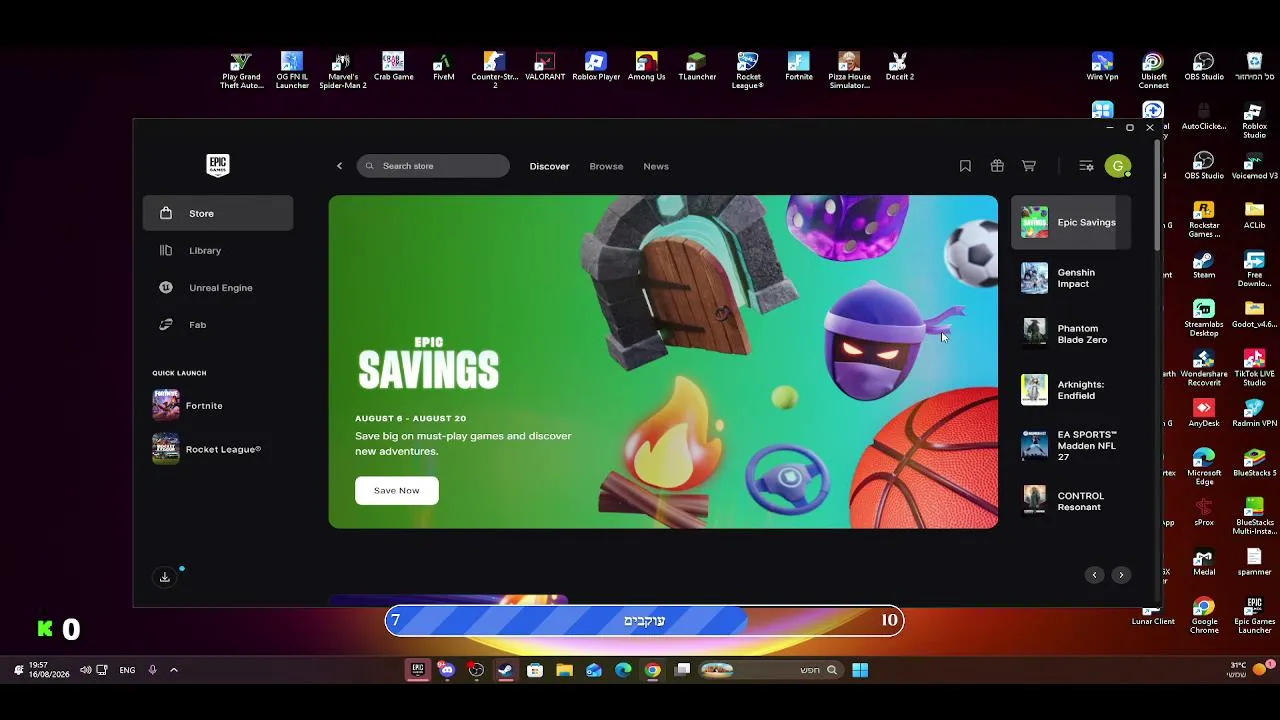Switch to the Discover tab

pos(549,166)
